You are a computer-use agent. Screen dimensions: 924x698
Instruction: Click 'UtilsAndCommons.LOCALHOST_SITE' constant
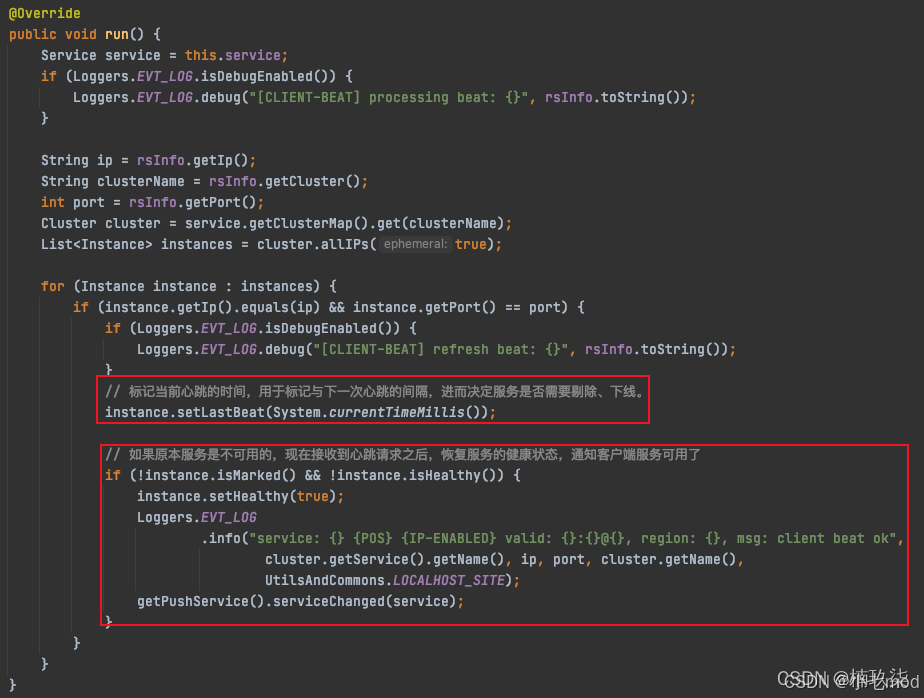[385, 581]
